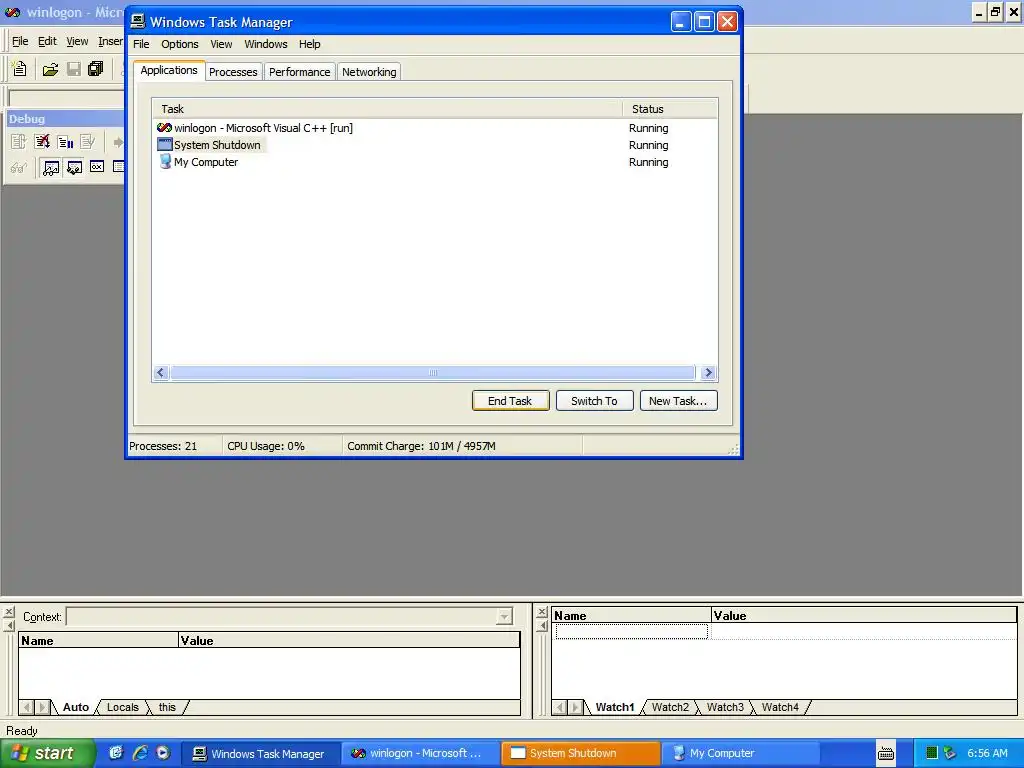Click the End Task button
Screen dimensions: 1024x768
(x=510, y=401)
